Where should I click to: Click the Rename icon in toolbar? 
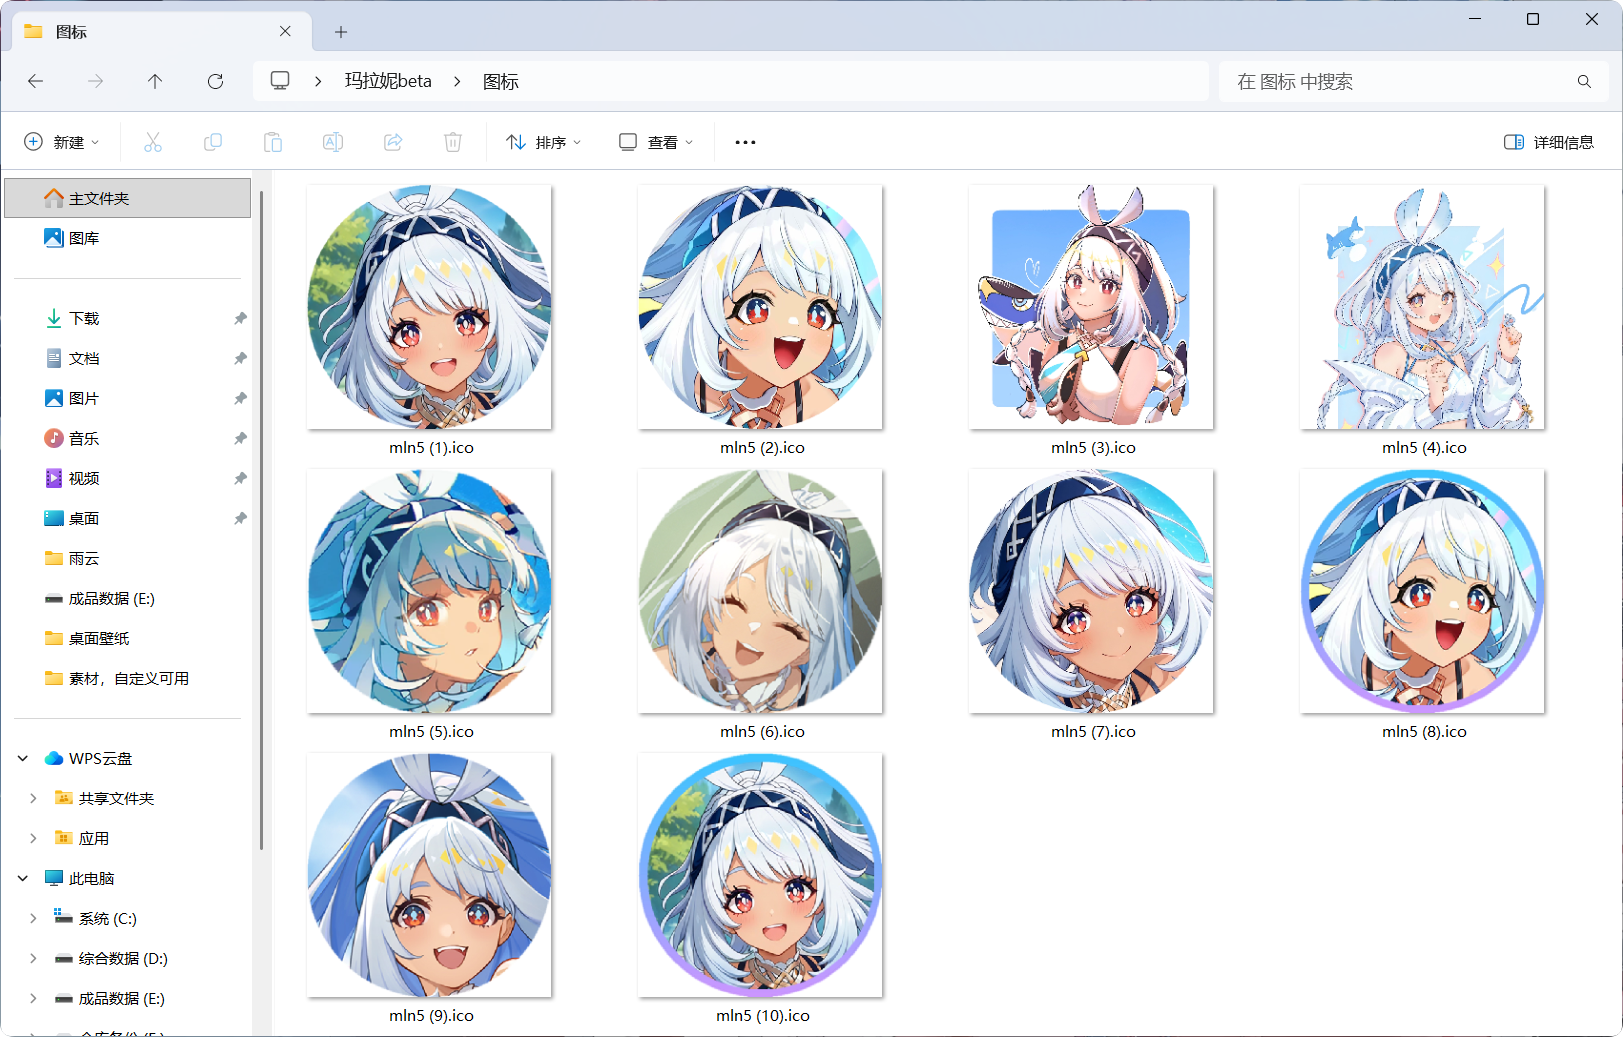tap(333, 142)
